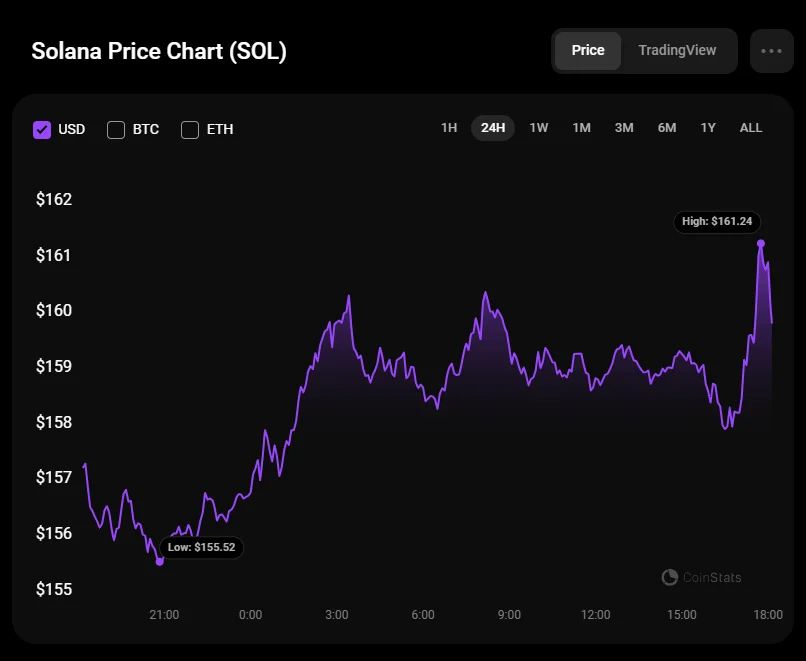Screen dimensions: 806x661
Task: Click the High $161.24 marker label
Action: 717,221
